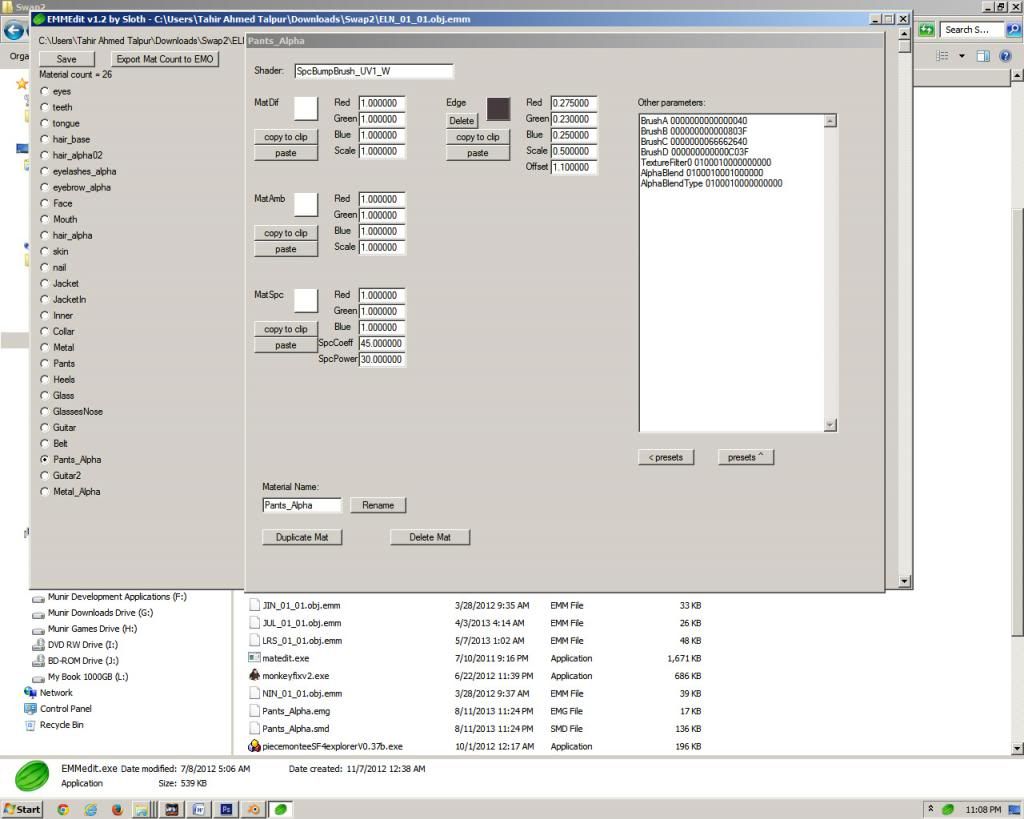1024x819 pixels.
Task: Click the change view icon in Explorer toolbar
Action: click(942, 56)
